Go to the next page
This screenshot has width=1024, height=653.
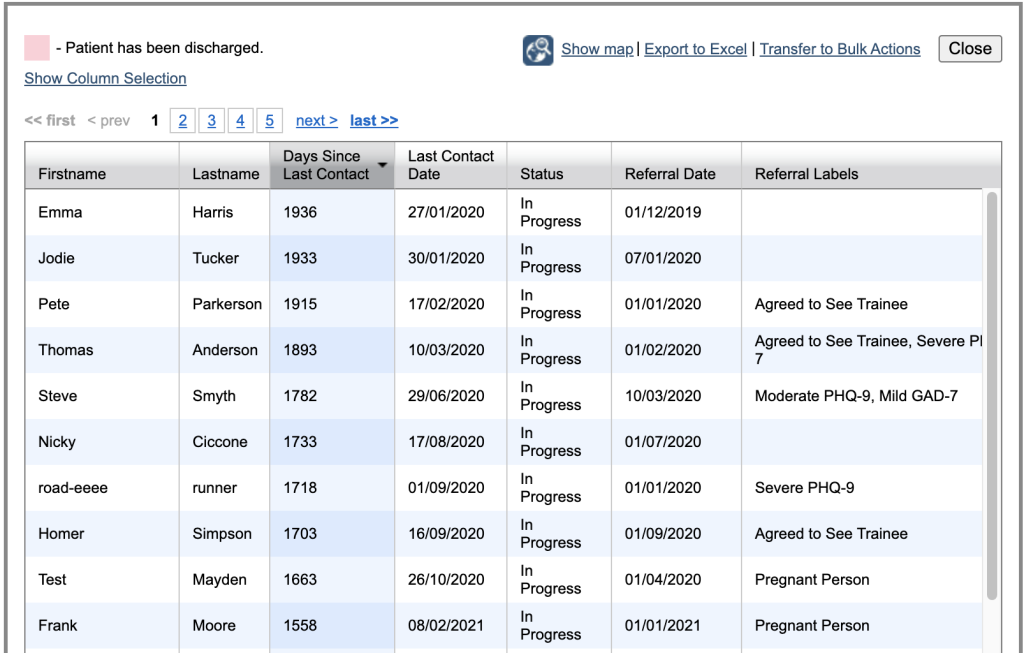tap(316, 121)
